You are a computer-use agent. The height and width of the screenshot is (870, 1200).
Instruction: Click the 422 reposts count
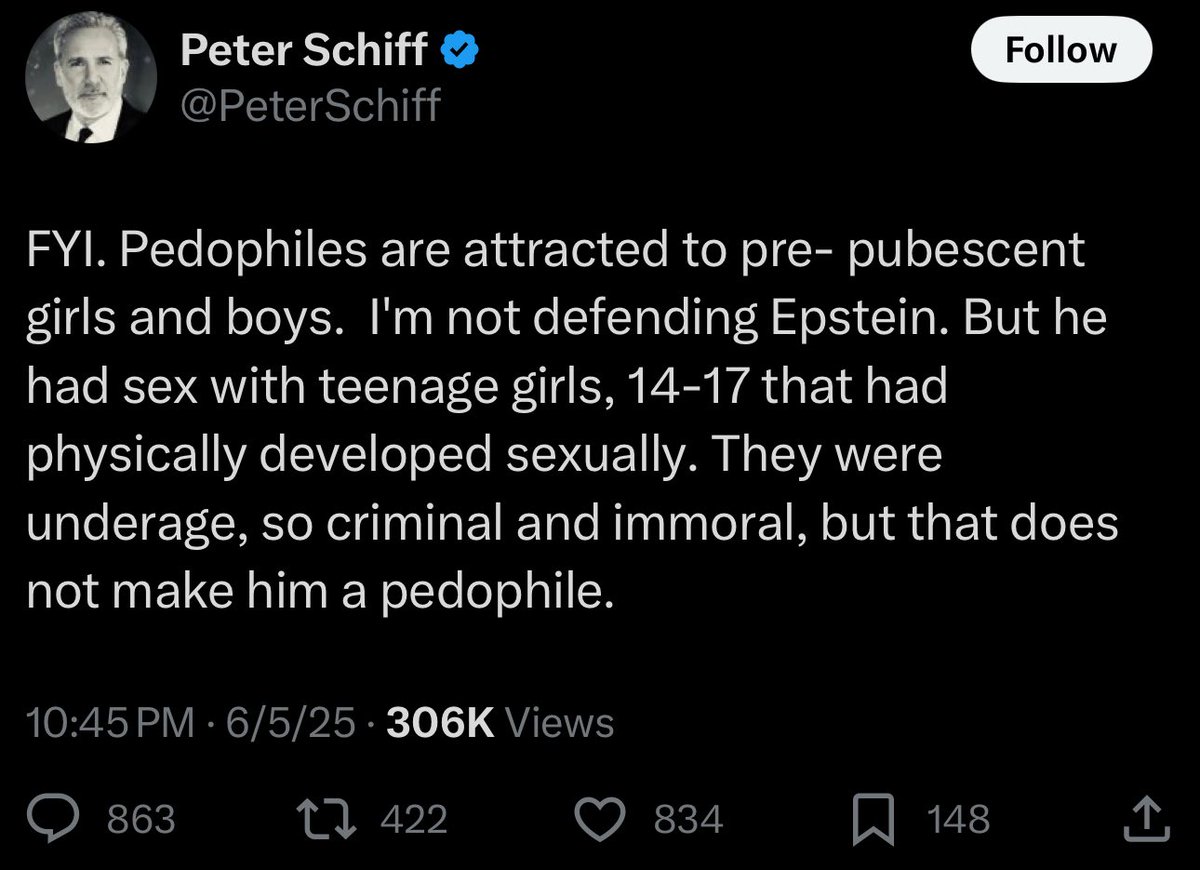point(414,821)
